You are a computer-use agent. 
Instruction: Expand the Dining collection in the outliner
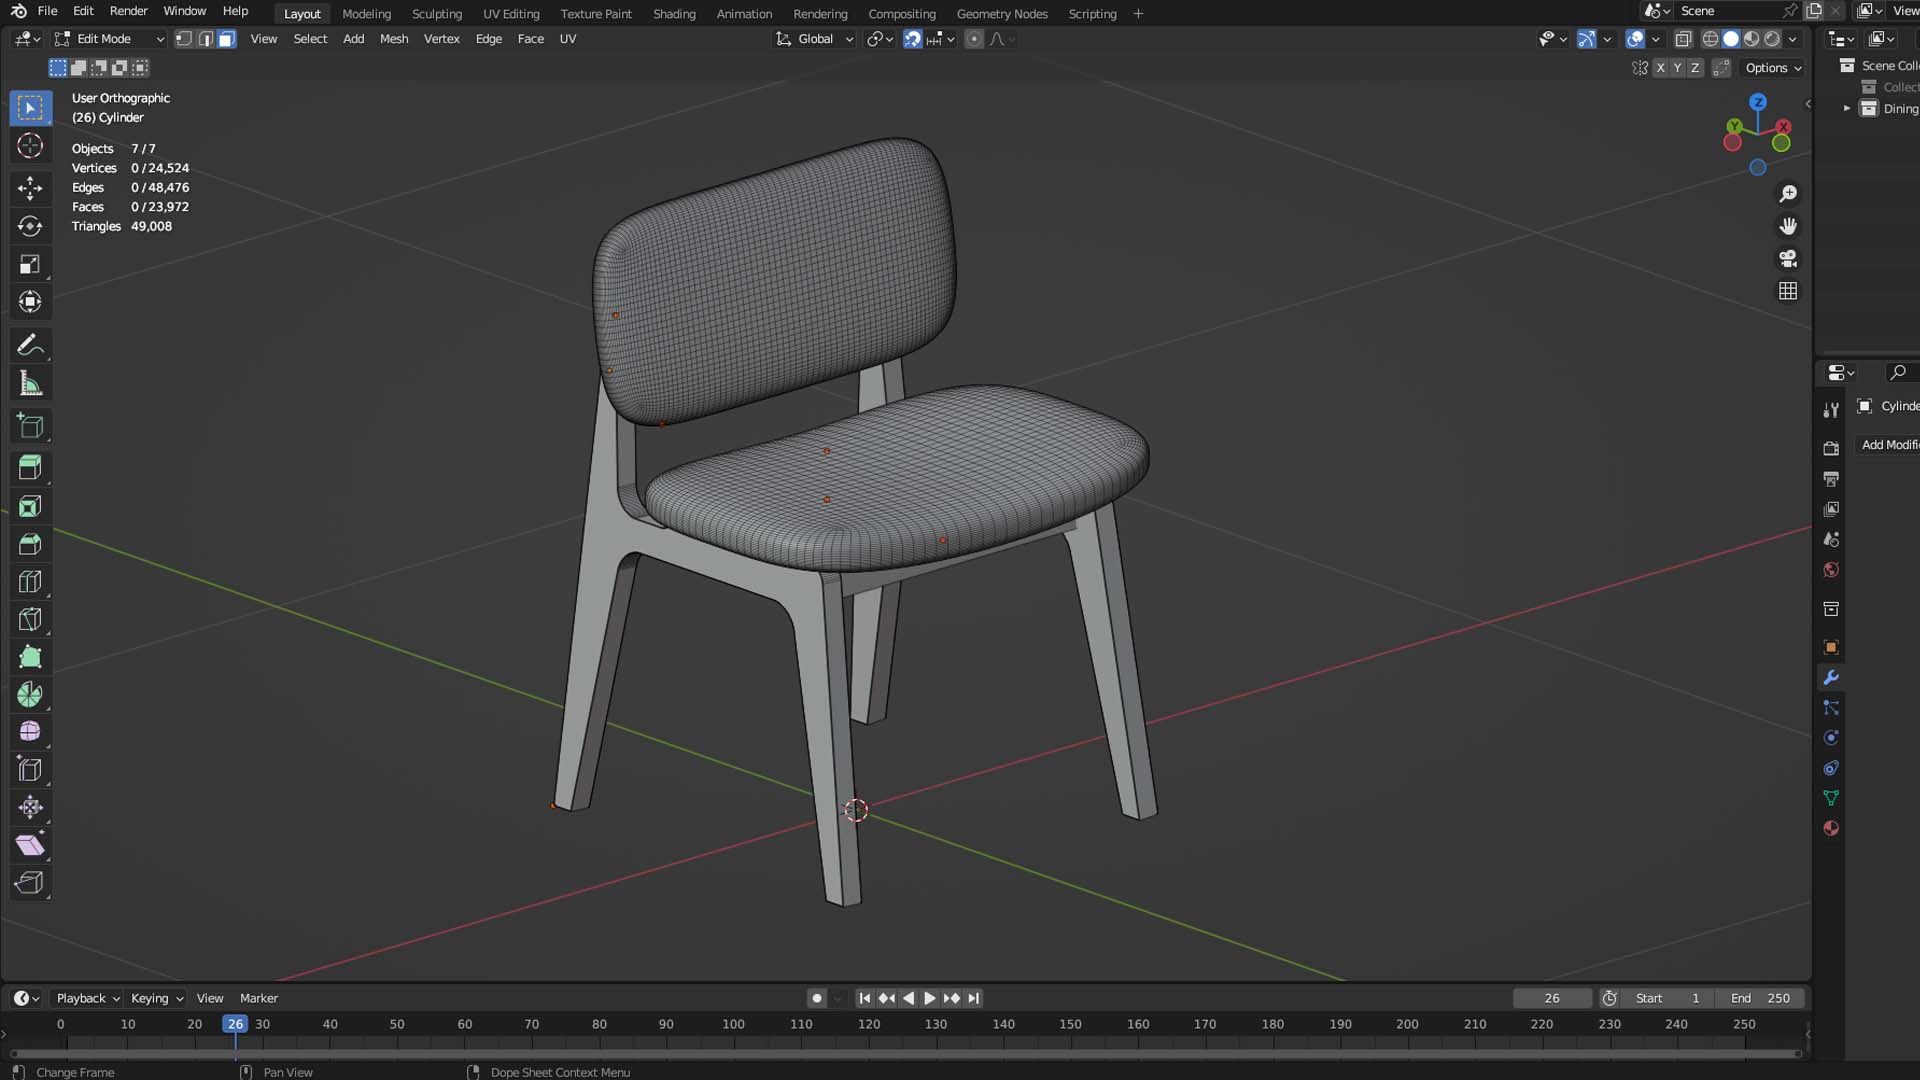click(x=1847, y=108)
